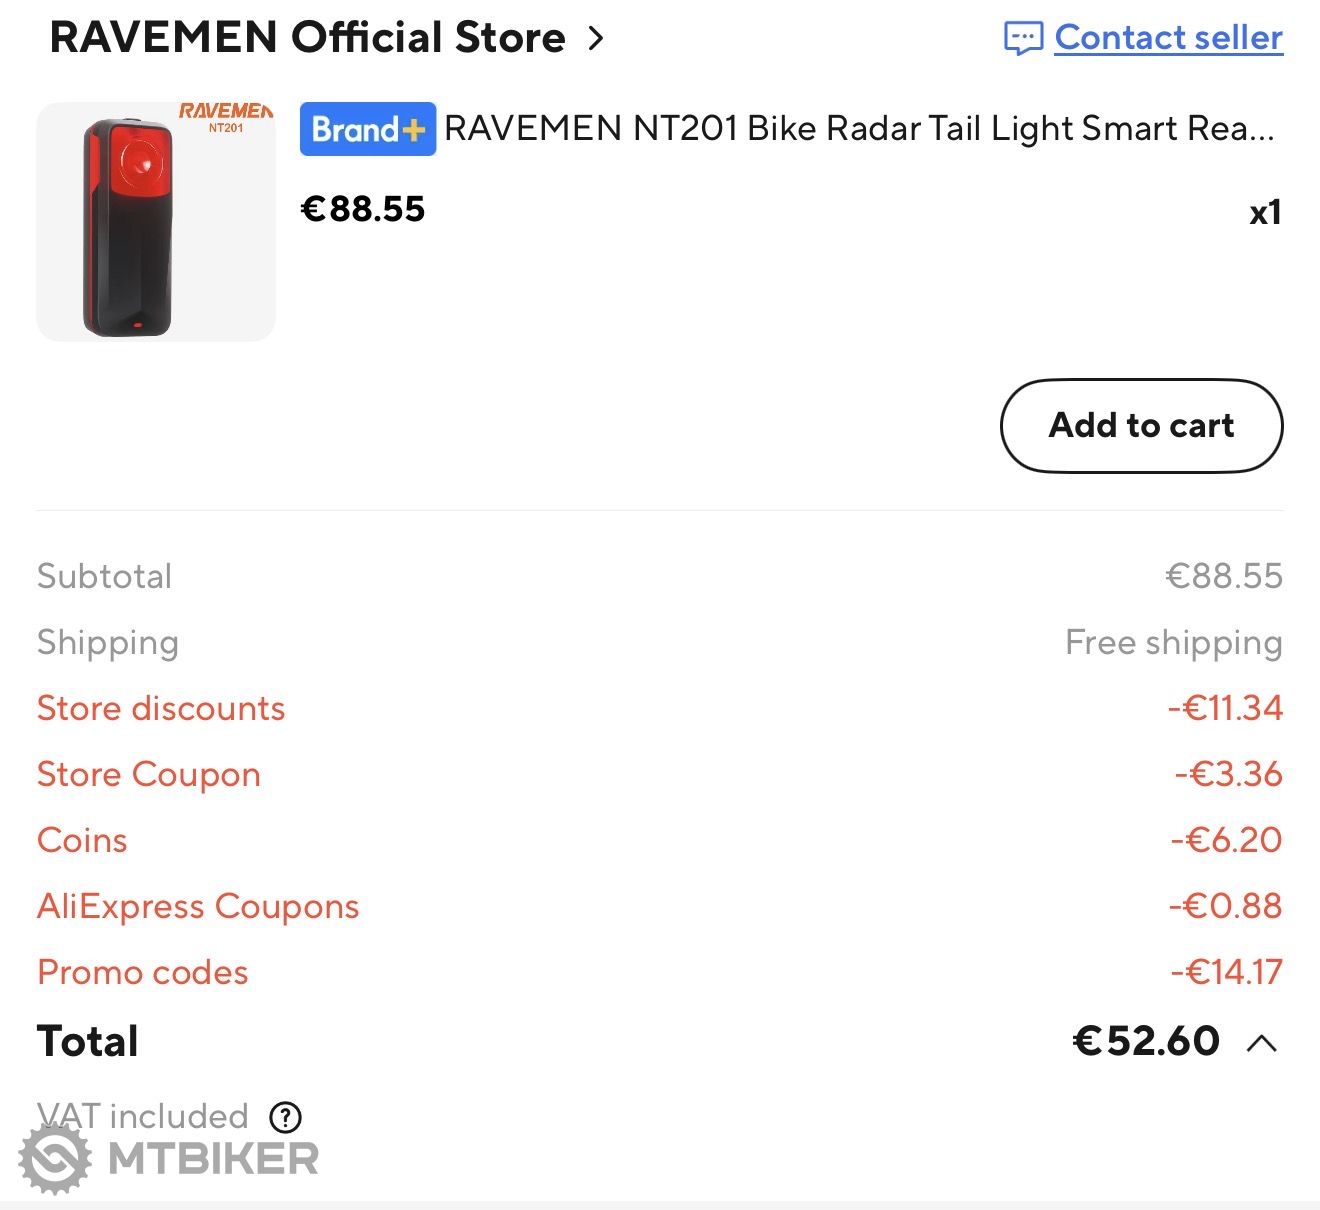The image size is (1320, 1210).
Task: Click the Coins discount row label
Action: [x=82, y=840]
